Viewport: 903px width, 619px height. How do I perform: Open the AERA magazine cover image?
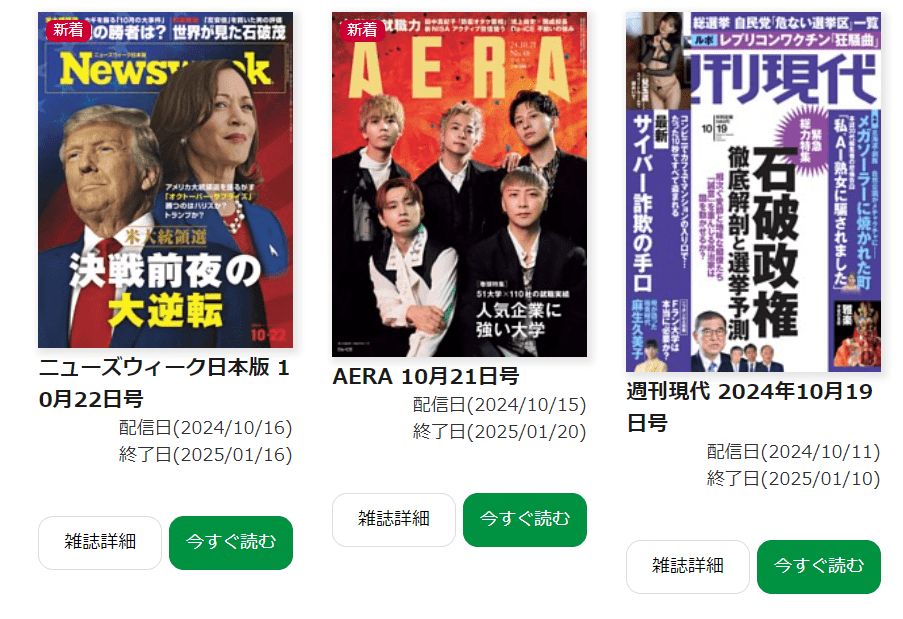tap(459, 184)
